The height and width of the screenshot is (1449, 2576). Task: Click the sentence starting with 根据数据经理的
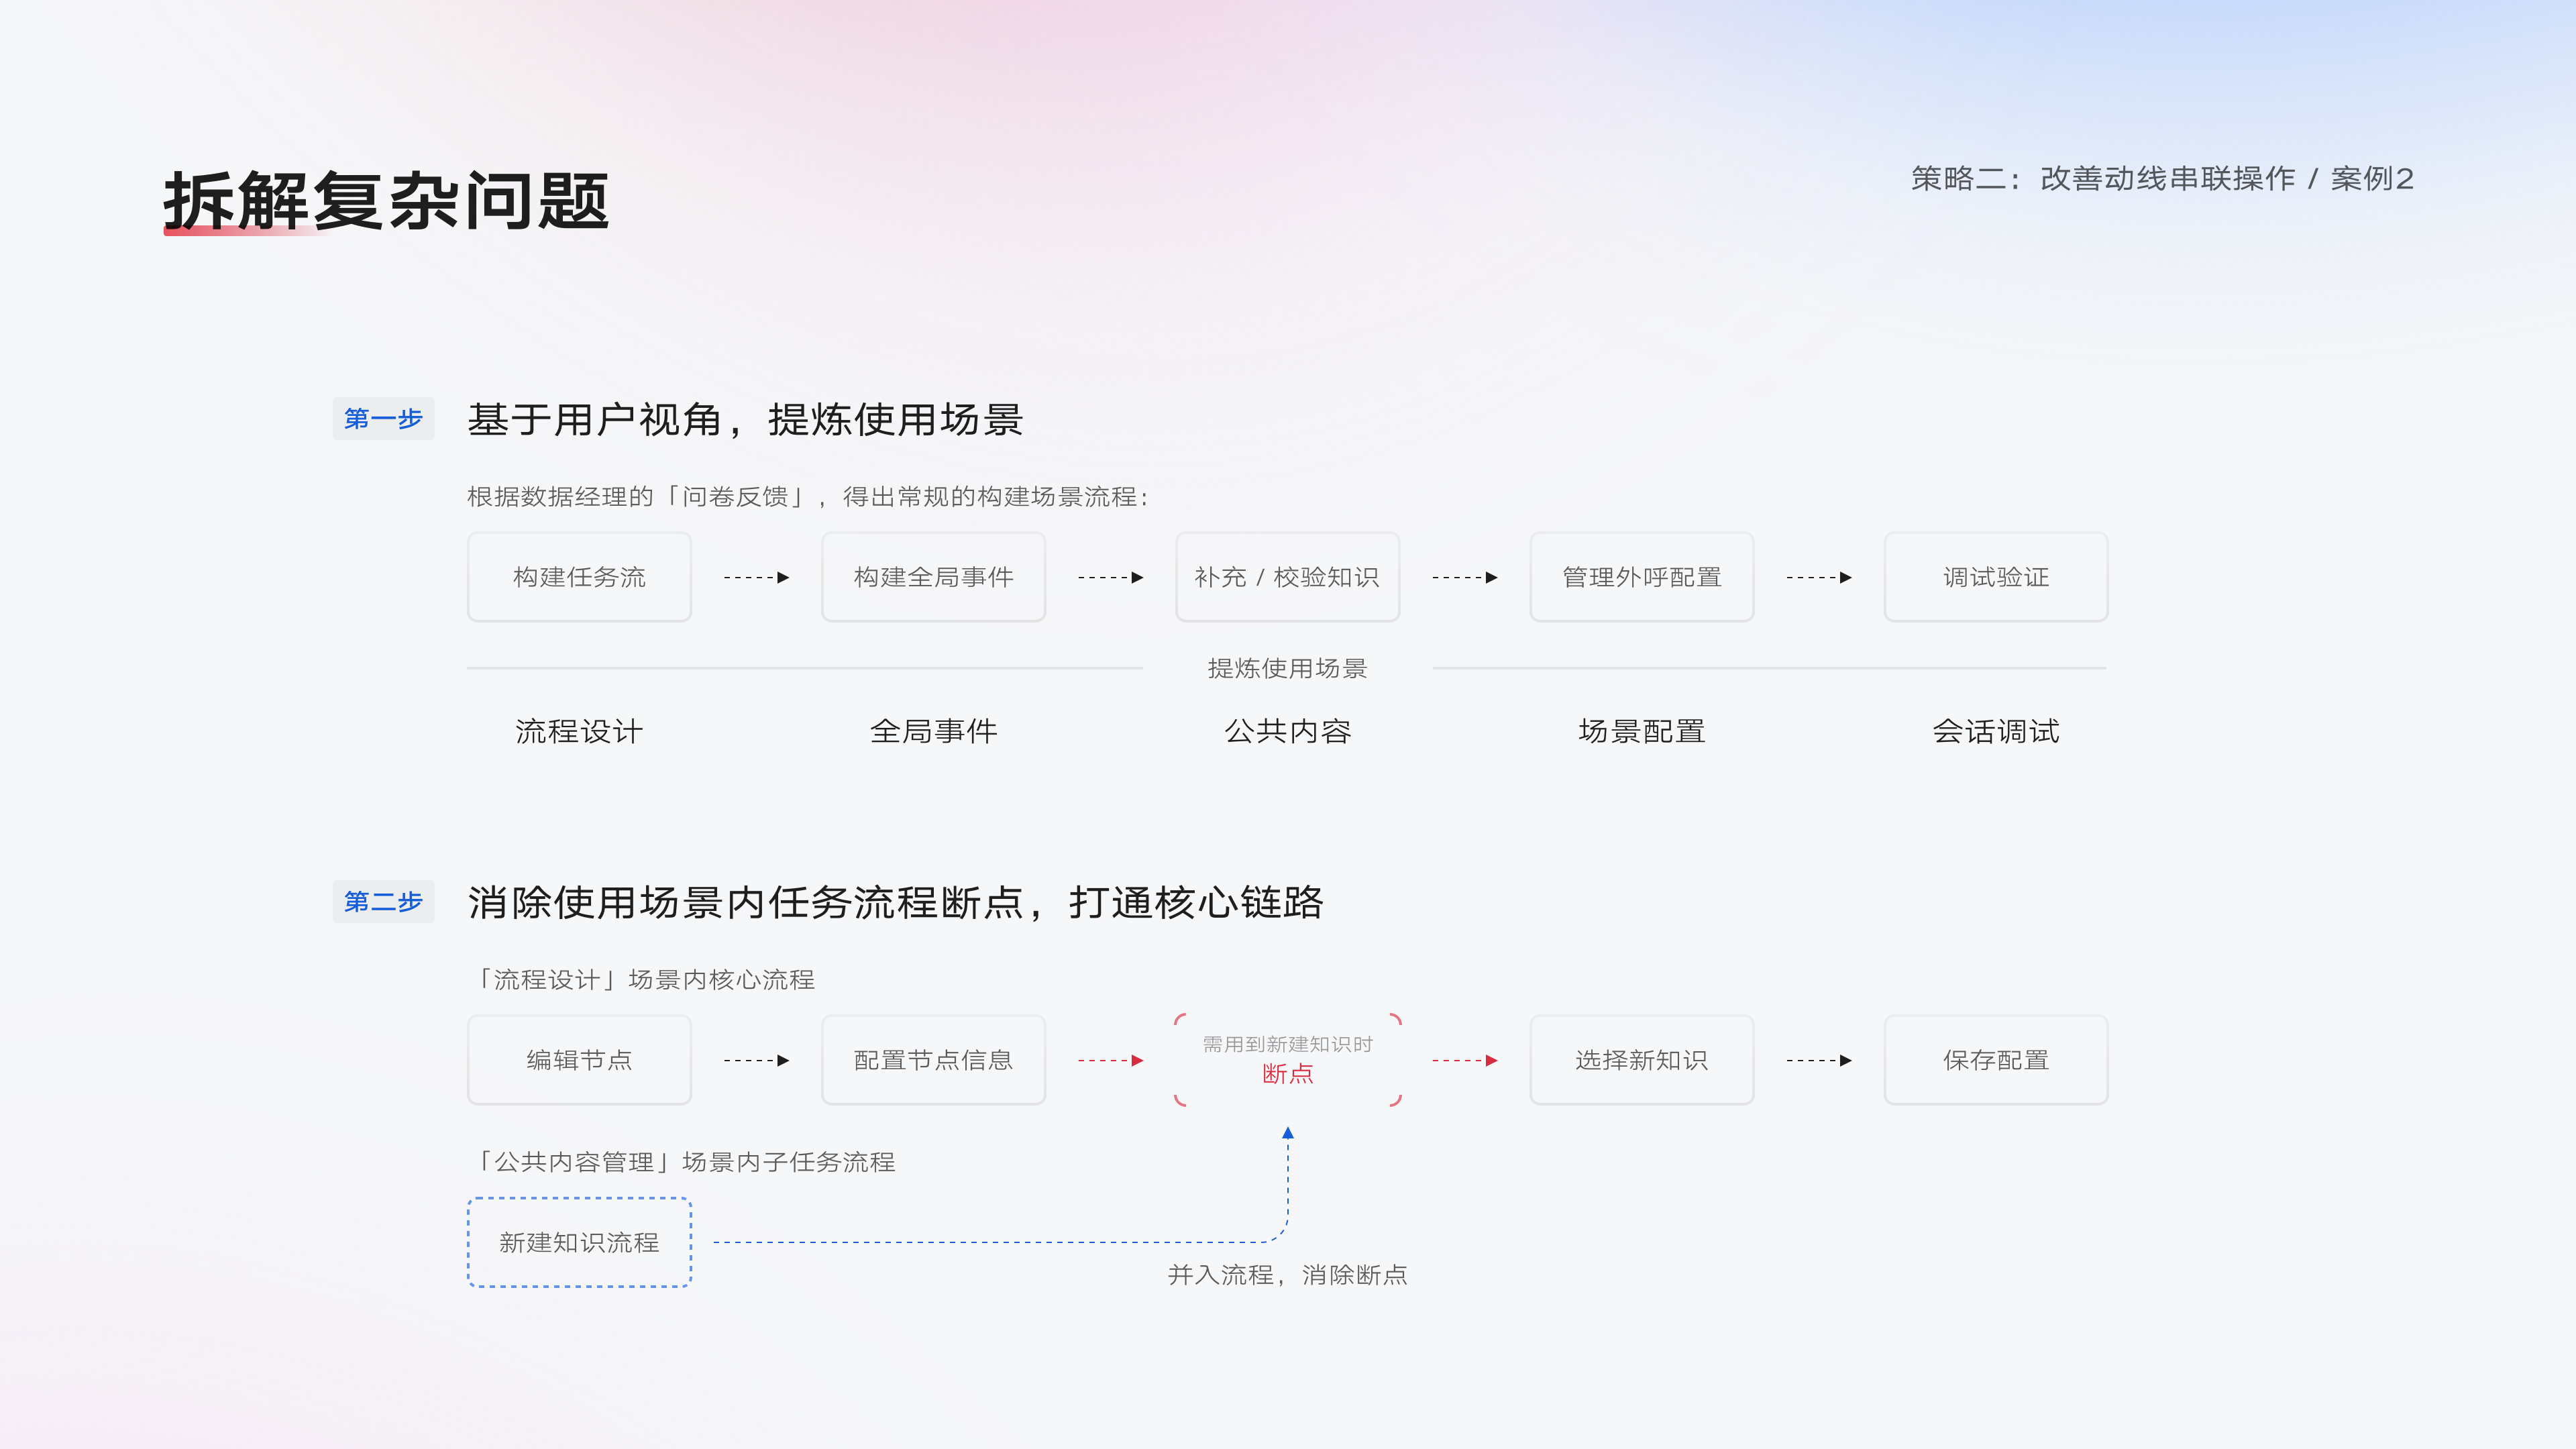coord(808,496)
